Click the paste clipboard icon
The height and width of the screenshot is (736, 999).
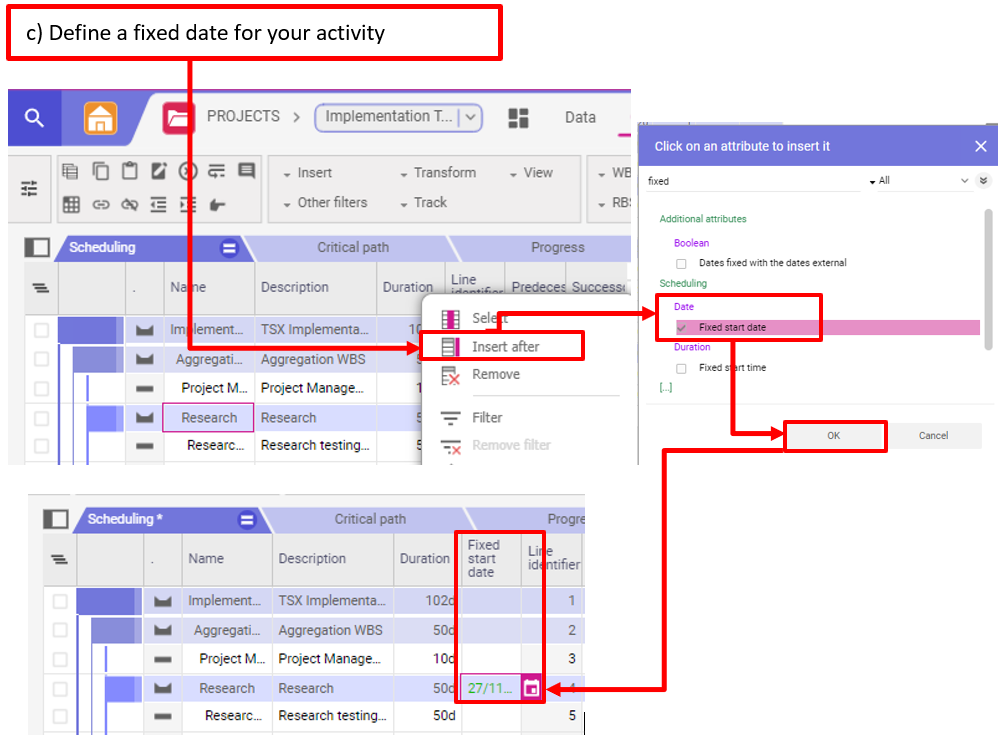129,172
